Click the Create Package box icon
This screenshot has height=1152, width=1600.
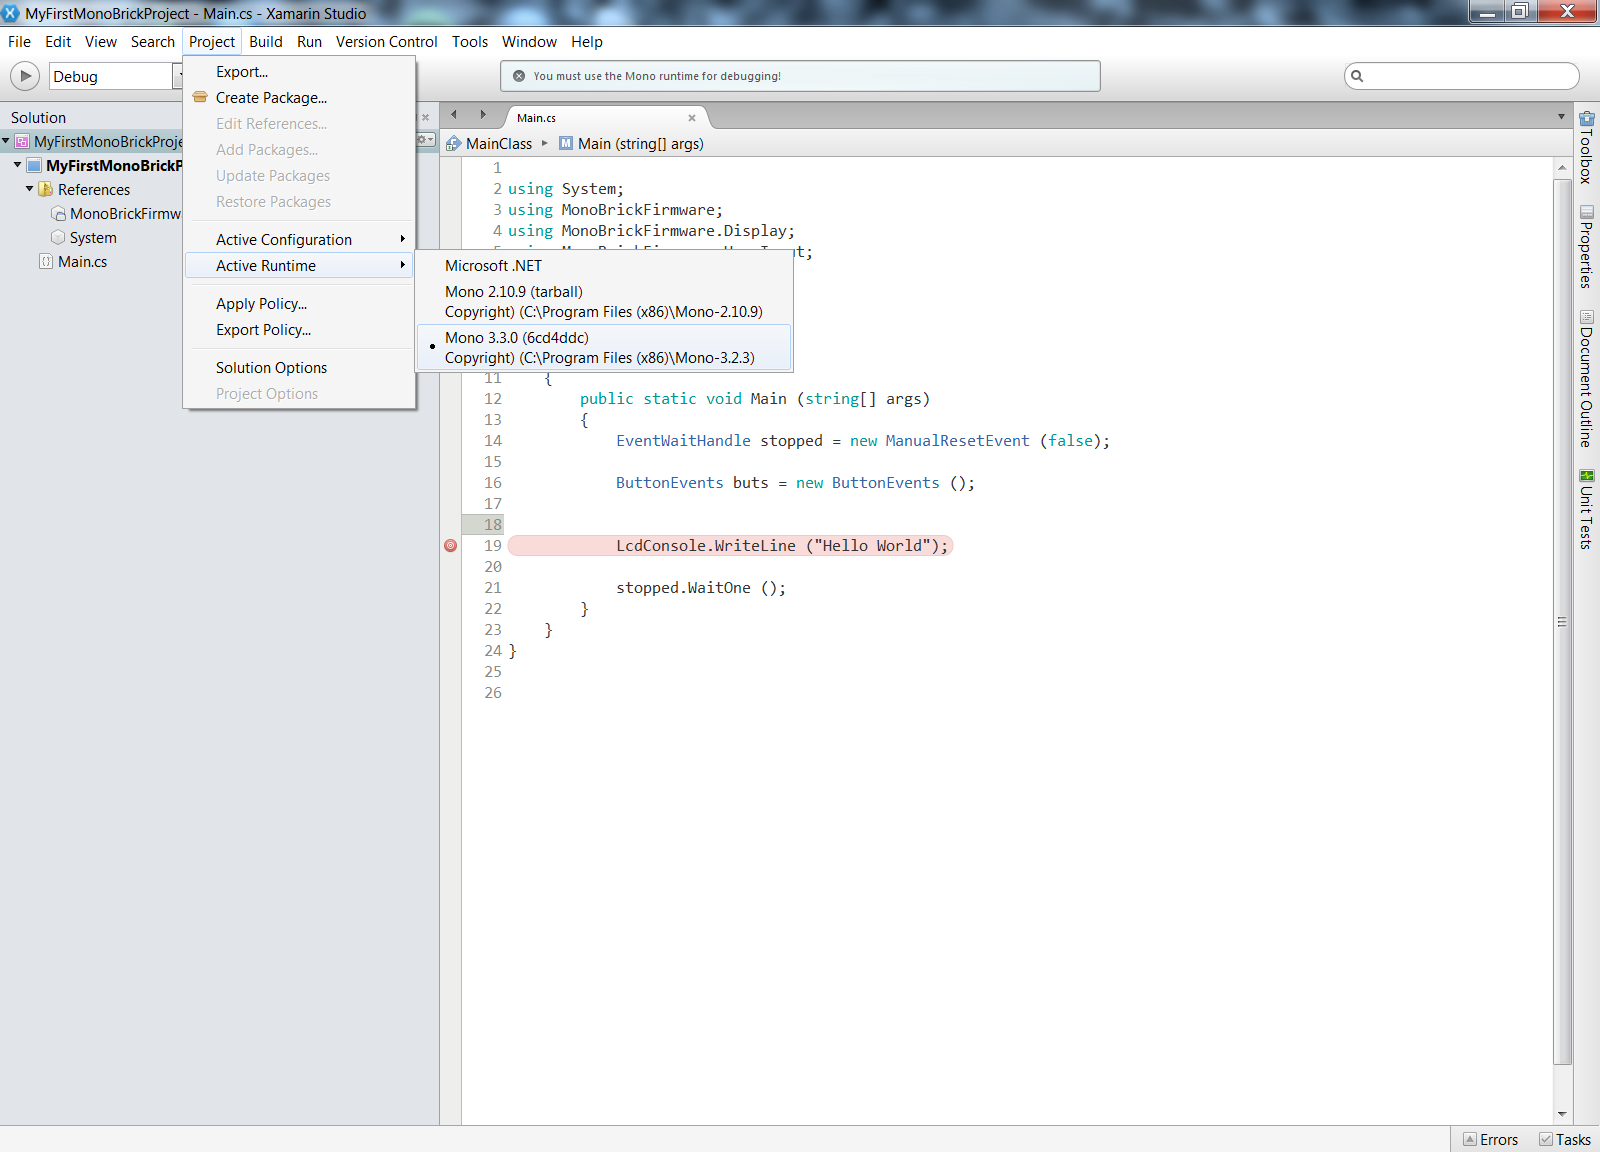pyautogui.click(x=200, y=97)
